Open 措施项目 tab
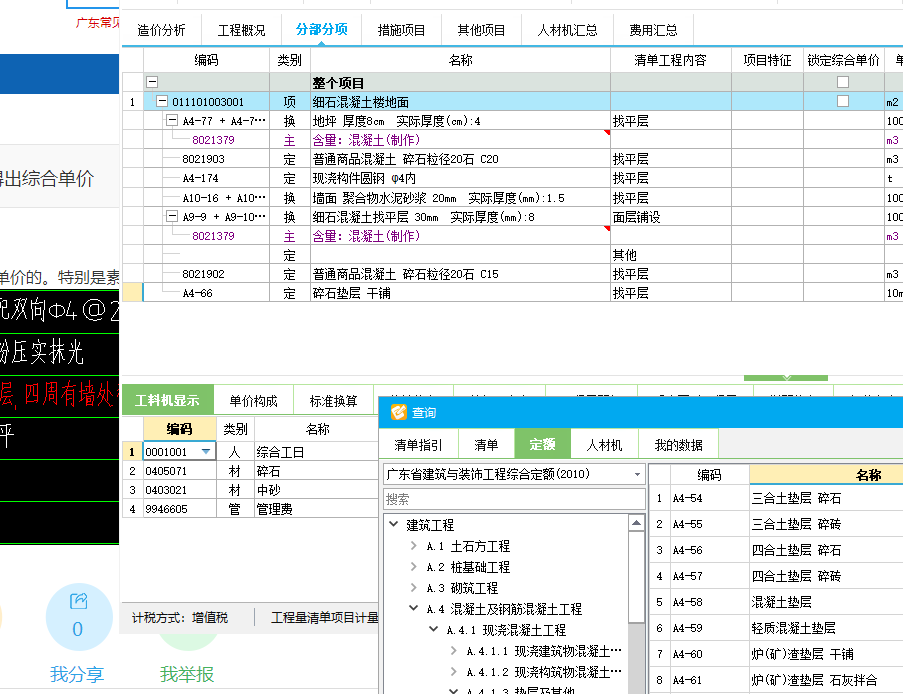This screenshot has width=903, height=694. [x=401, y=30]
